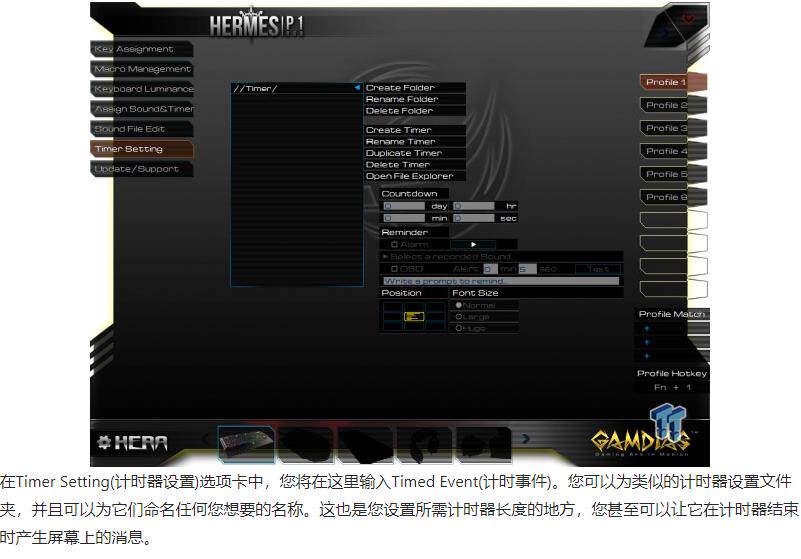Select the center OSD position cell

click(413, 316)
